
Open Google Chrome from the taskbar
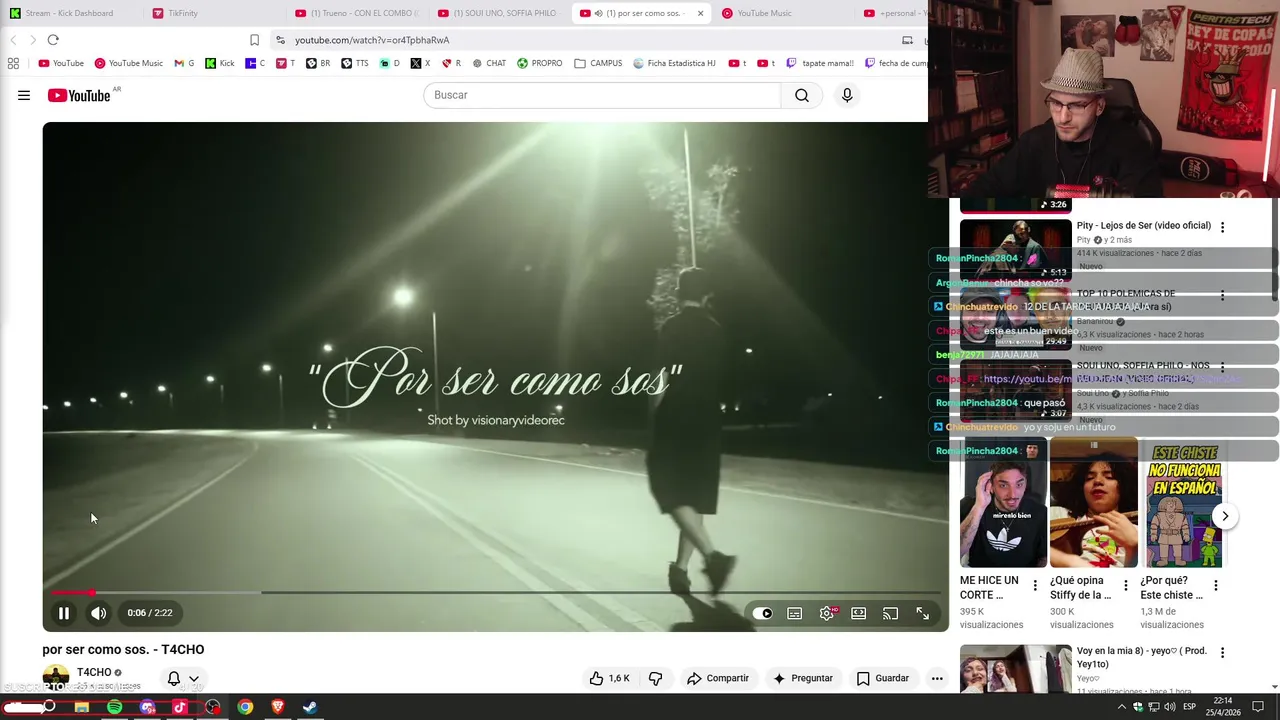pos(245,707)
